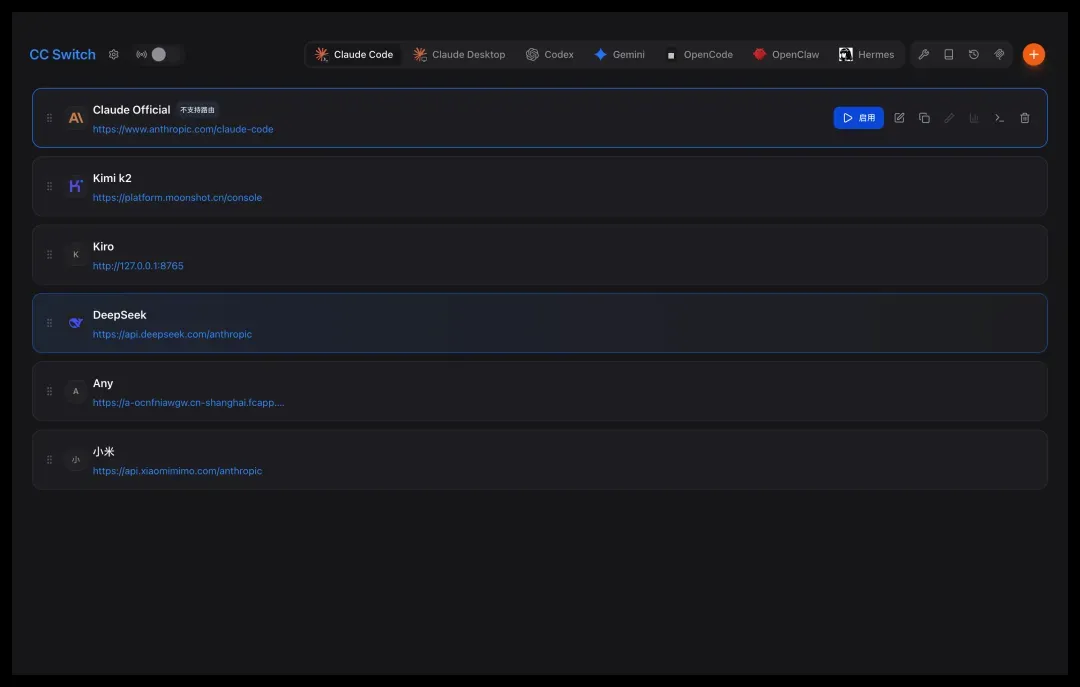
Task: Open the http://127.0.0.1:8765 link
Action: point(138,265)
